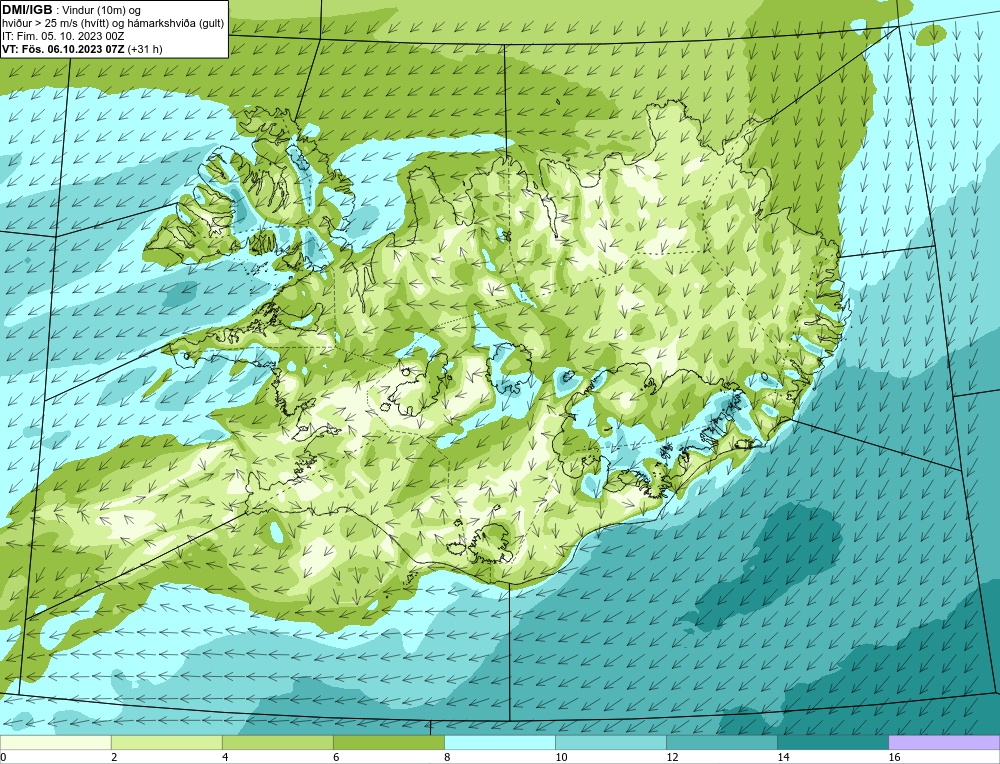Click the 'IT: Fim. 05. 10. 2023 00Z' line
1000x764 pixels.
click(63, 36)
